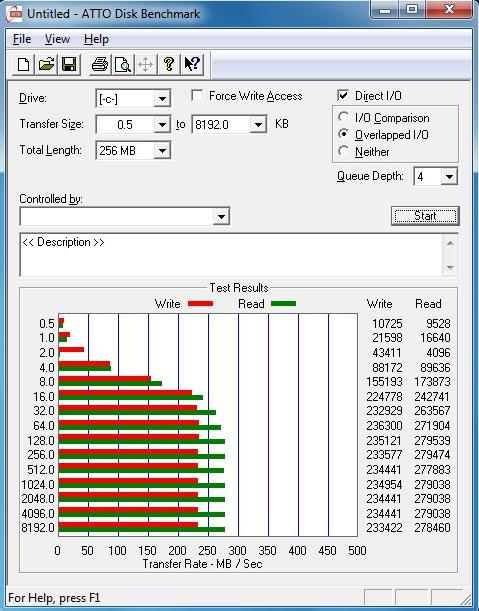Enable Force Write Access checkbox
This screenshot has width=479, height=611.
coord(197,95)
